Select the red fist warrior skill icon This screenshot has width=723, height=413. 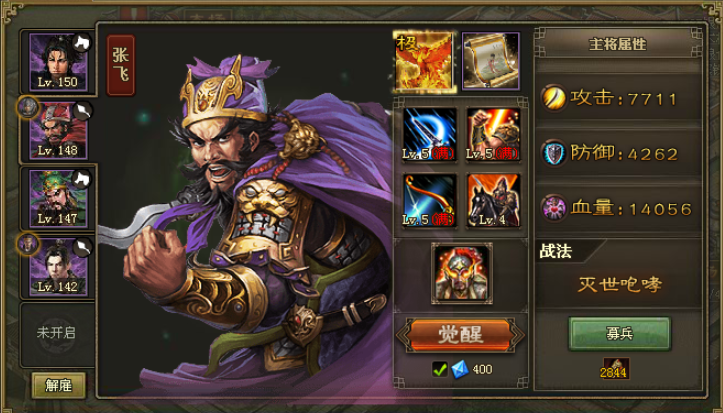click(x=493, y=135)
